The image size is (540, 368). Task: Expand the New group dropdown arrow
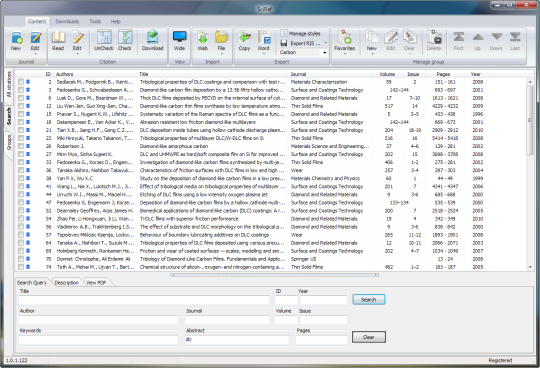click(372, 54)
